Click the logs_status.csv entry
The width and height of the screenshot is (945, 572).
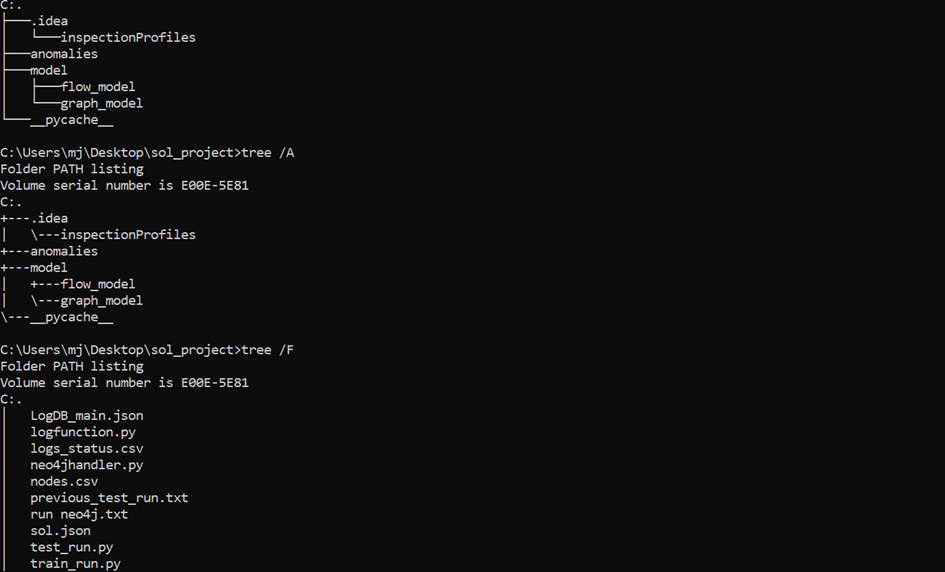[x=86, y=448]
